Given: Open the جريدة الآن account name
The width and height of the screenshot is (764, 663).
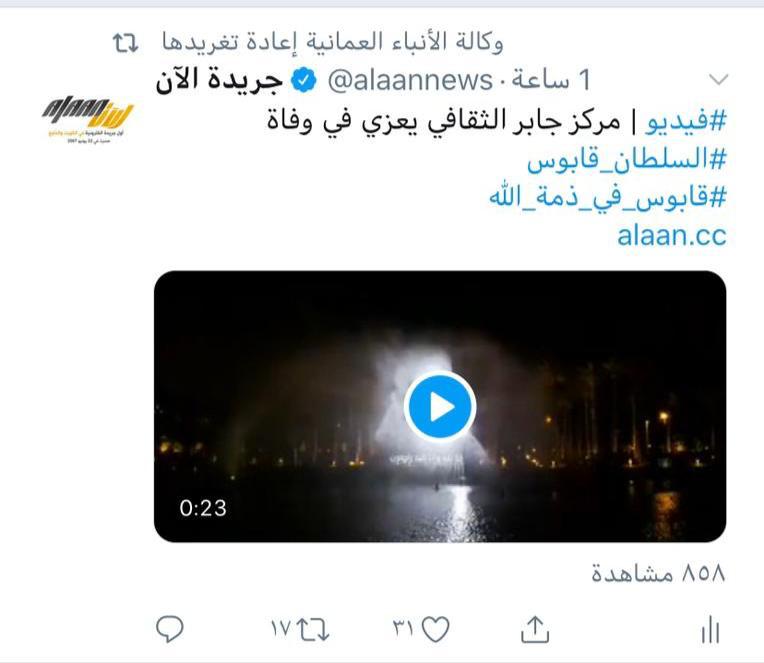Looking at the screenshot, I should [219, 79].
